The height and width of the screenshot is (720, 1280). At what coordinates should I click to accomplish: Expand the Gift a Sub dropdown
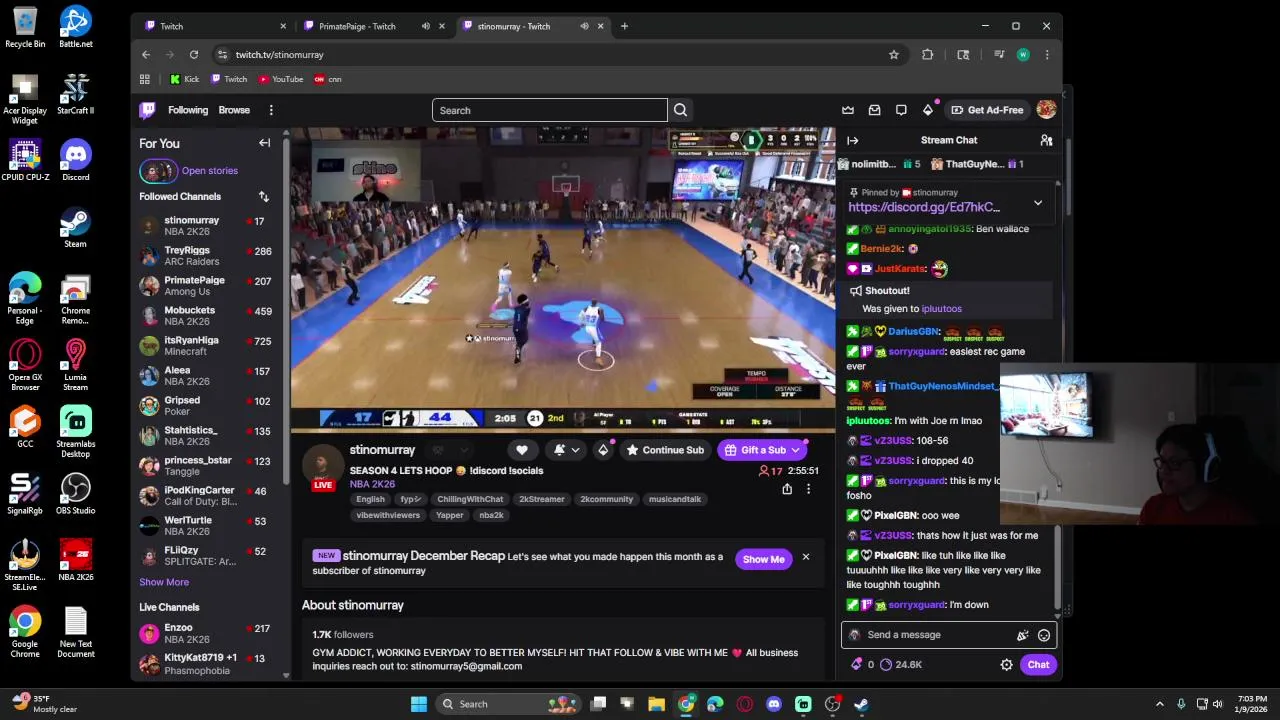[x=796, y=450]
